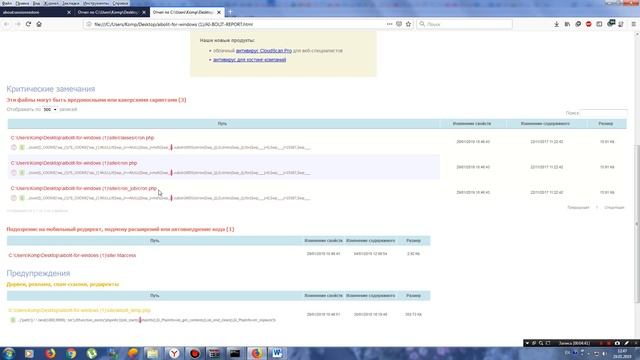Open CloudScan Pro antivirus link

pos(264,51)
